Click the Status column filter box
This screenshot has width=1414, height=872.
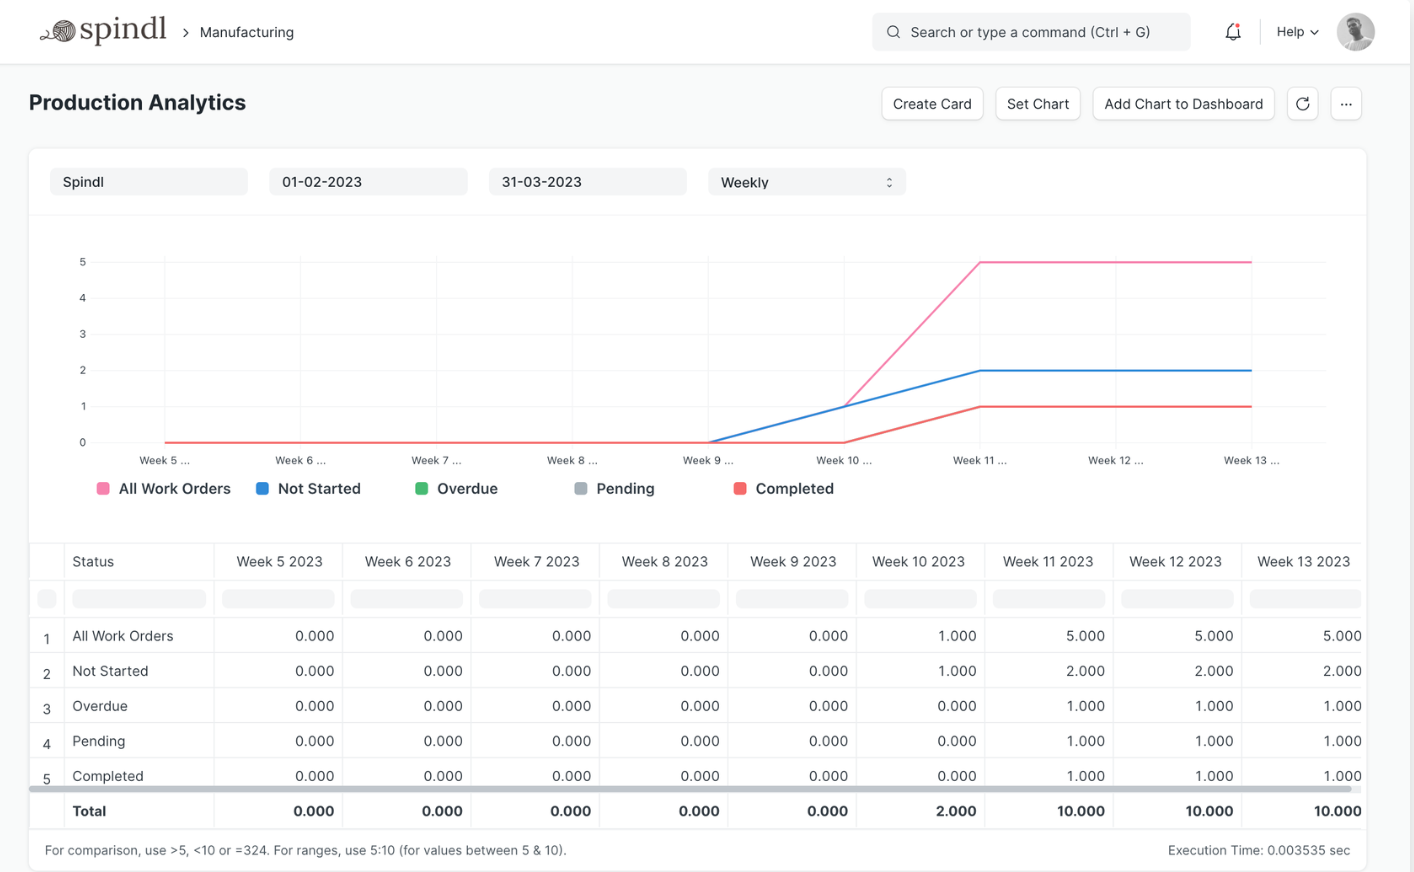pyautogui.click(x=139, y=599)
